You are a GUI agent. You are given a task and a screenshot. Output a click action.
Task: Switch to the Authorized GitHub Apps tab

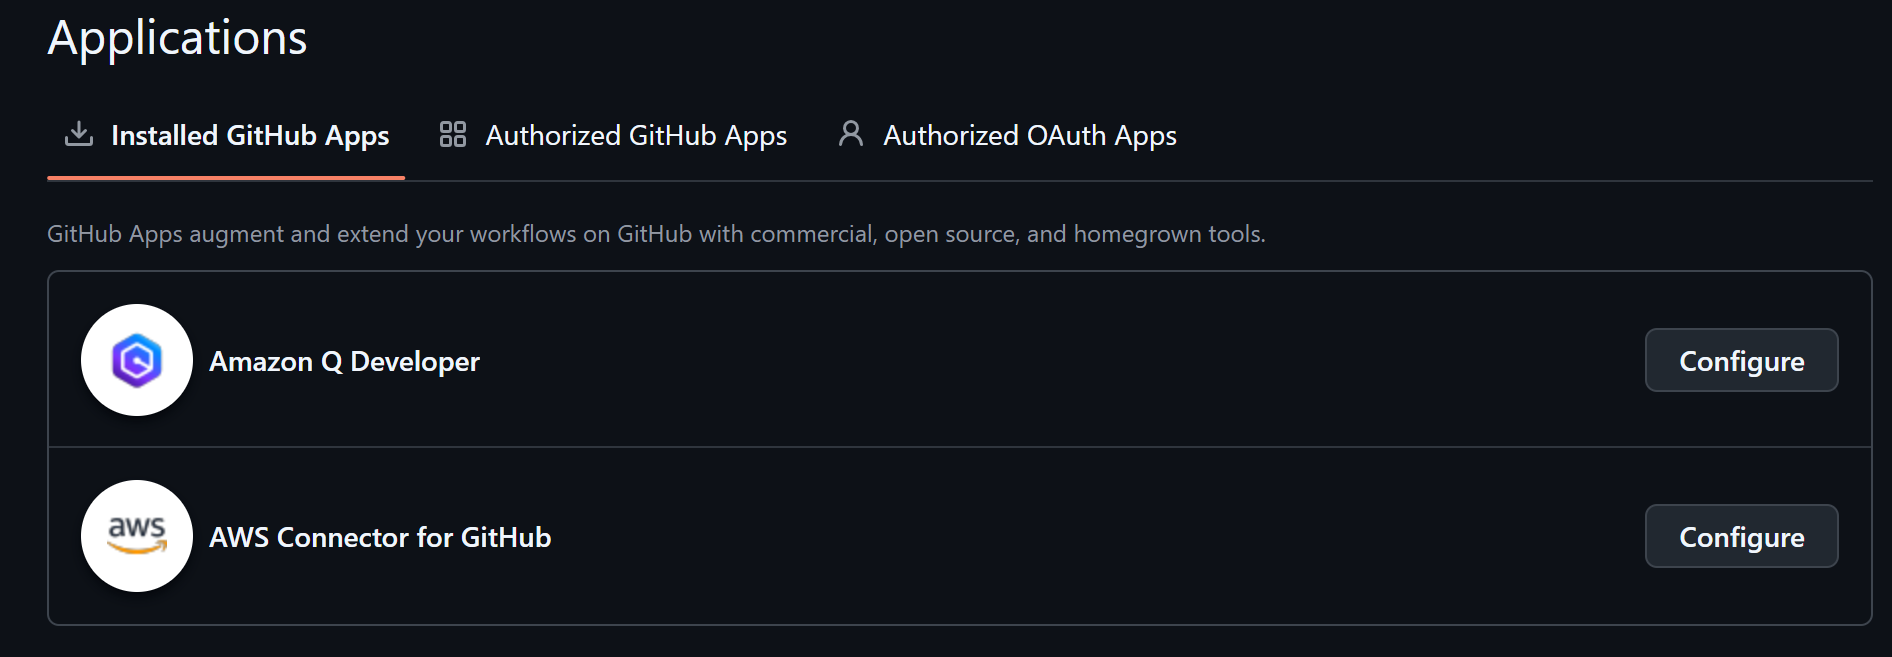click(635, 135)
